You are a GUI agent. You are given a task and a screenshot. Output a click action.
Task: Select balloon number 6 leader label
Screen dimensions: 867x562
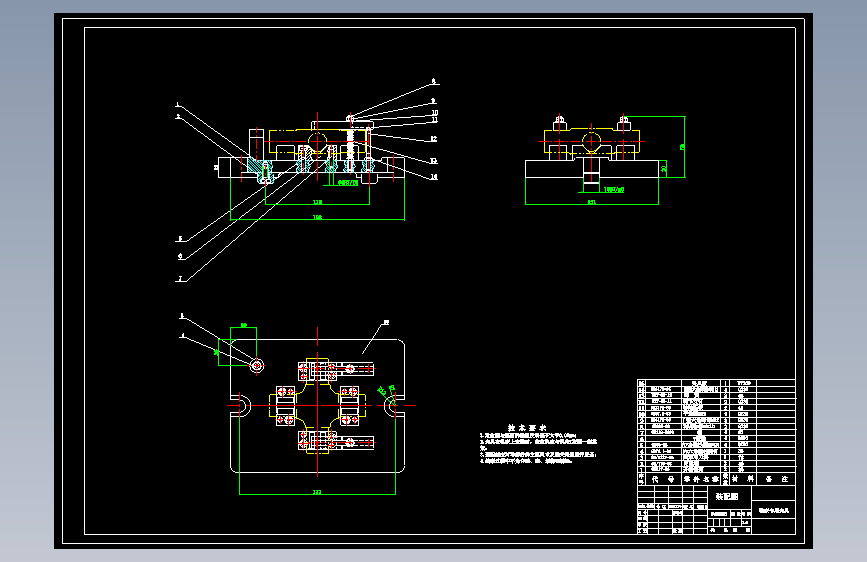tap(180, 256)
